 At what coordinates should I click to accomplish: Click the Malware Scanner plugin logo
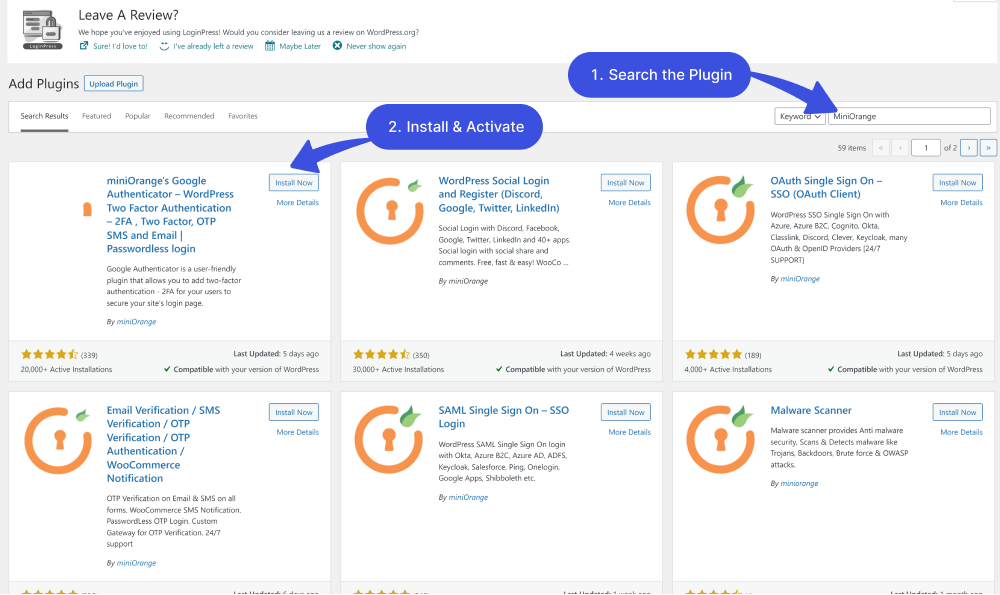[721, 439]
